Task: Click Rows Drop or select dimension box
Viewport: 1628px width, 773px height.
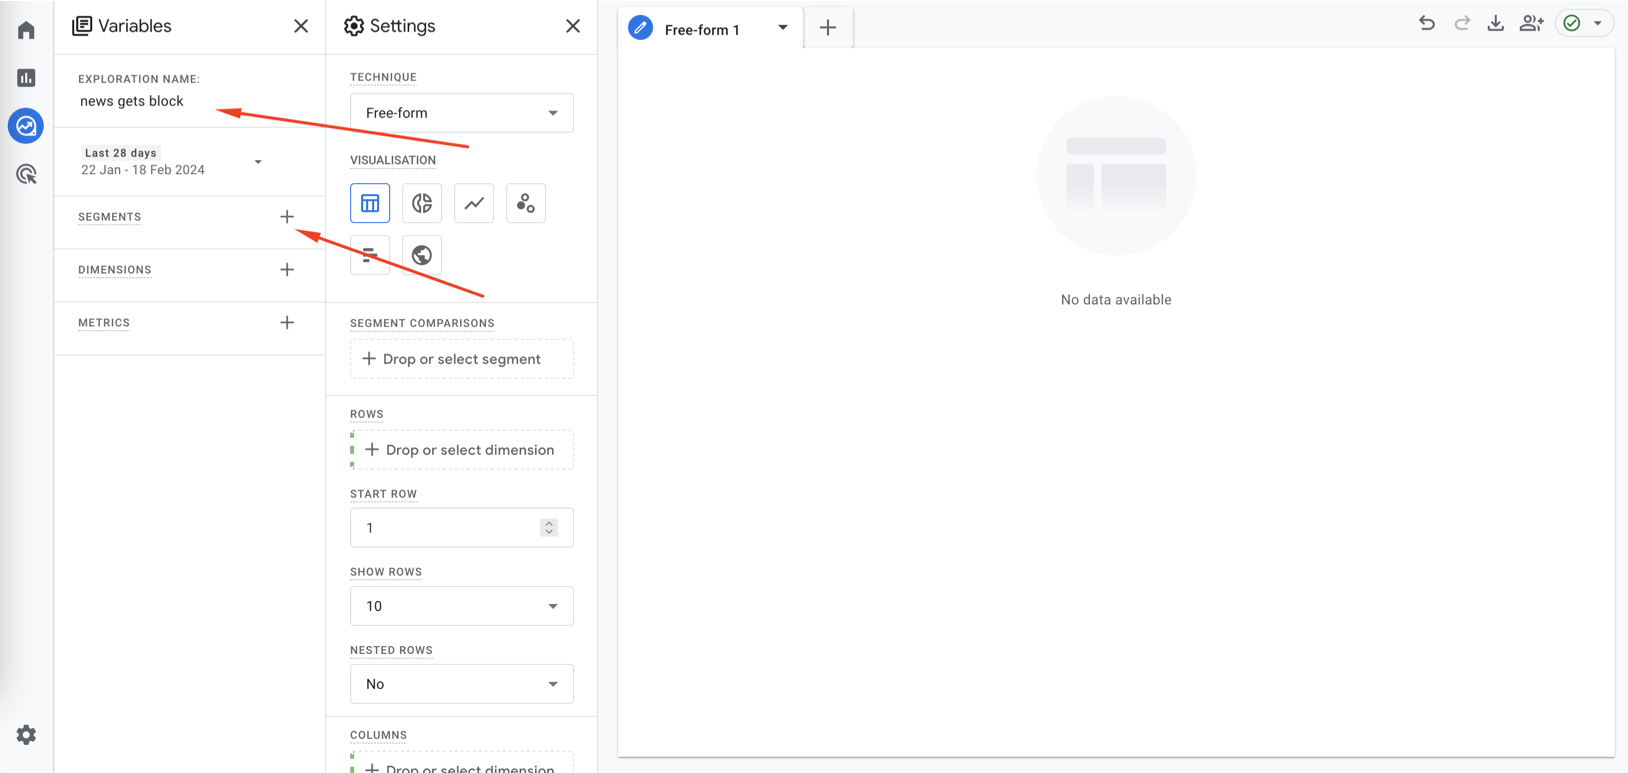Action: click(x=462, y=450)
